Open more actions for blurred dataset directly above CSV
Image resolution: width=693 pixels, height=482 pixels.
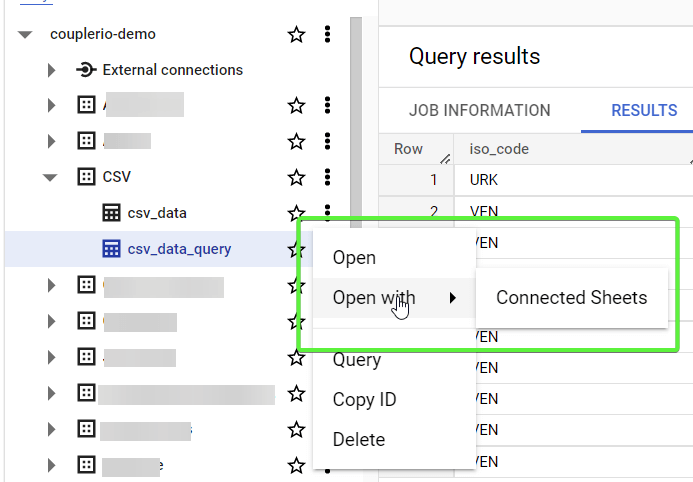[x=327, y=141]
